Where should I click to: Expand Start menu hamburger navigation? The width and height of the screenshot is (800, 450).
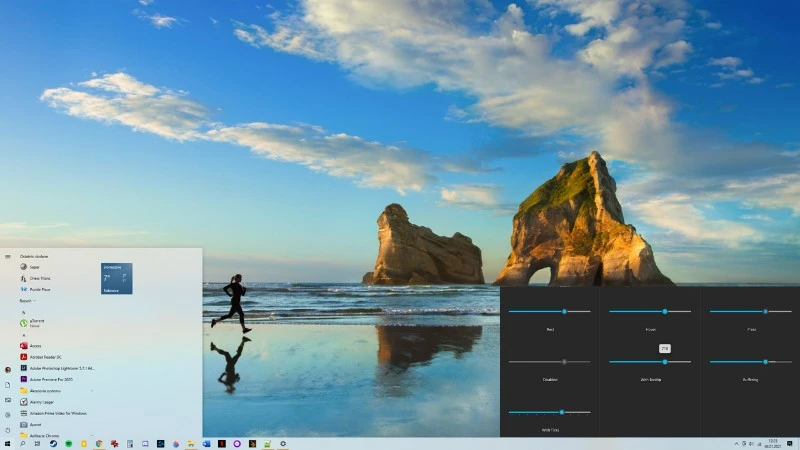(x=8, y=257)
